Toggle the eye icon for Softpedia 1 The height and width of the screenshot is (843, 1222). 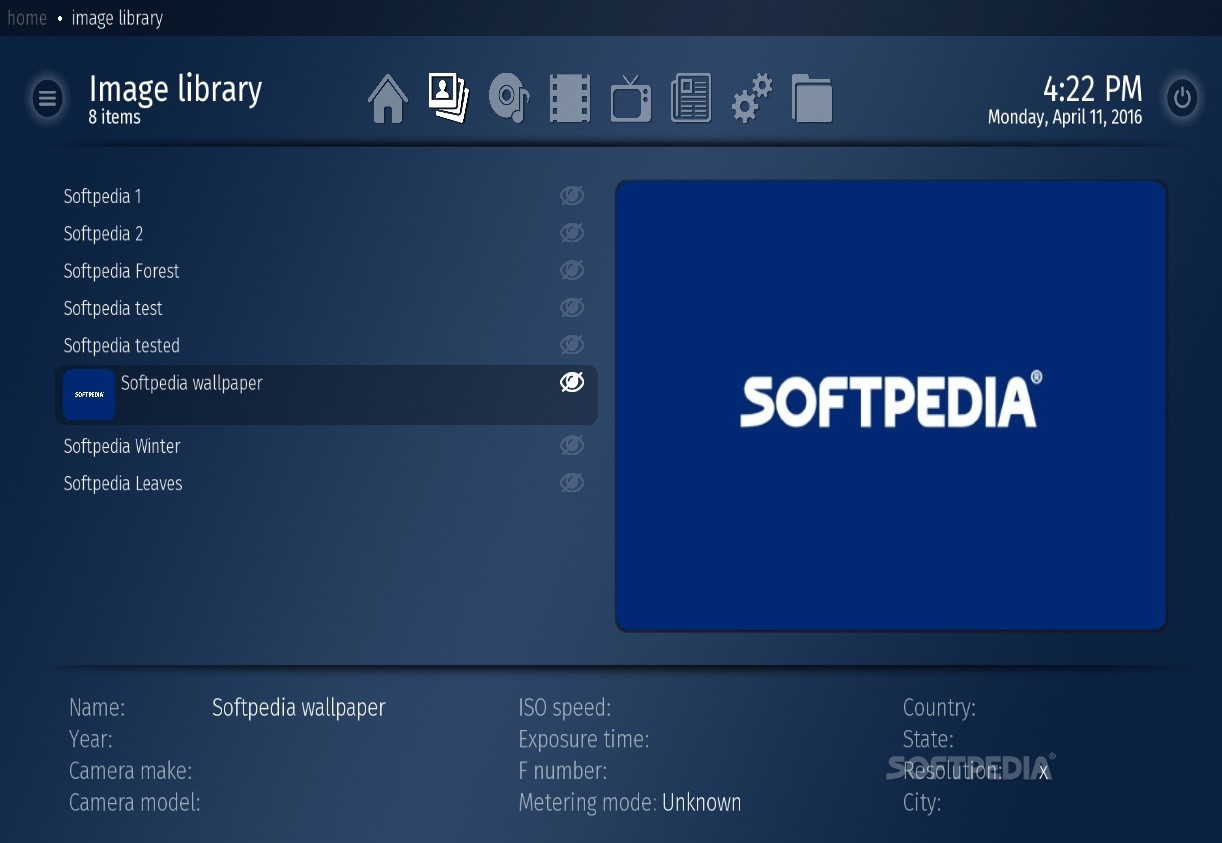pyautogui.click(x=572, y=195)
